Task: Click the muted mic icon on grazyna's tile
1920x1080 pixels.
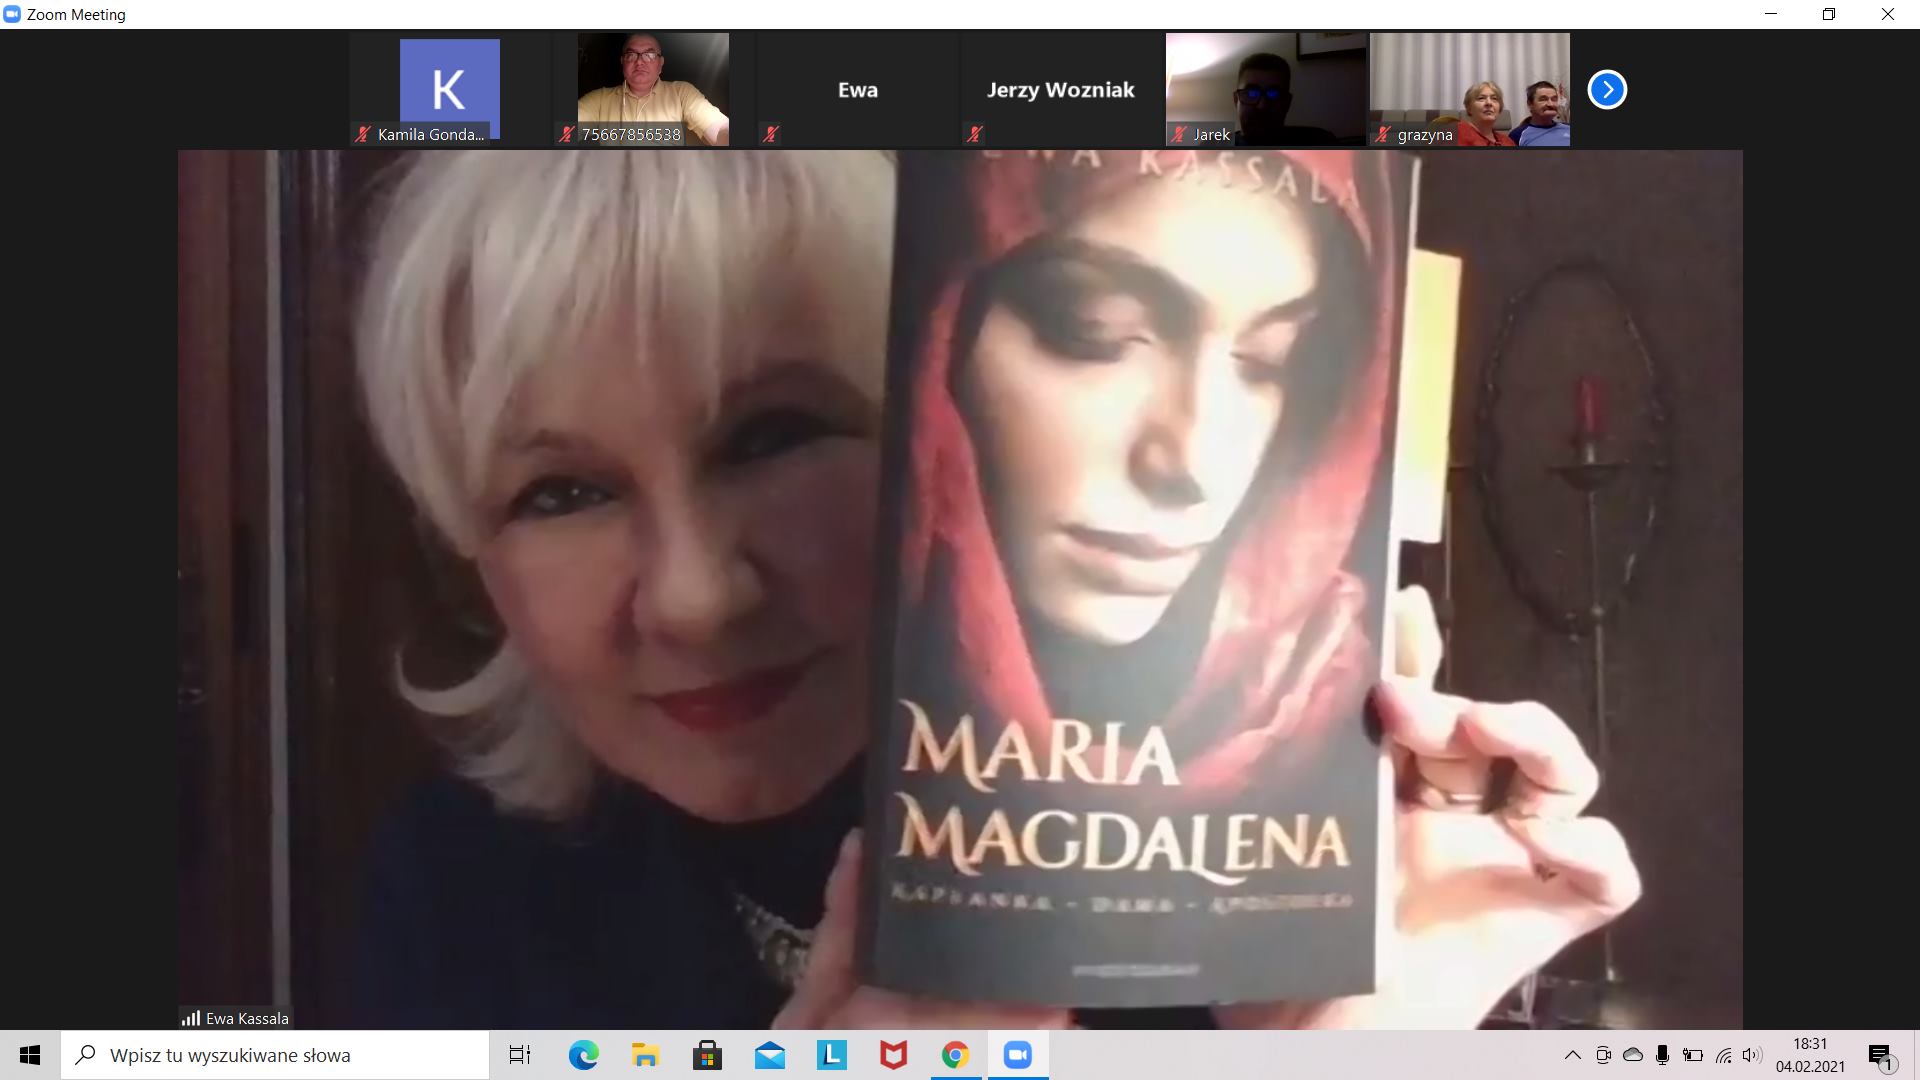Action: pos(1383,134)
